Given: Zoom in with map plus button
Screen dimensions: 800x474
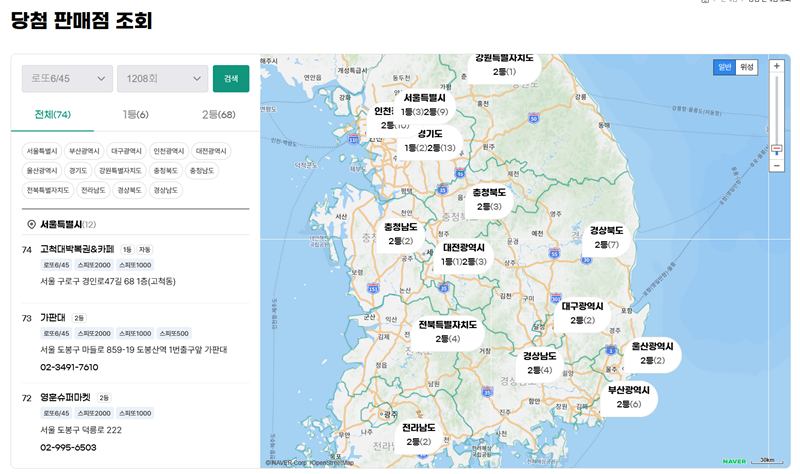Looking at the screenshot, I should pyautogui.click(x=777, y=66).
